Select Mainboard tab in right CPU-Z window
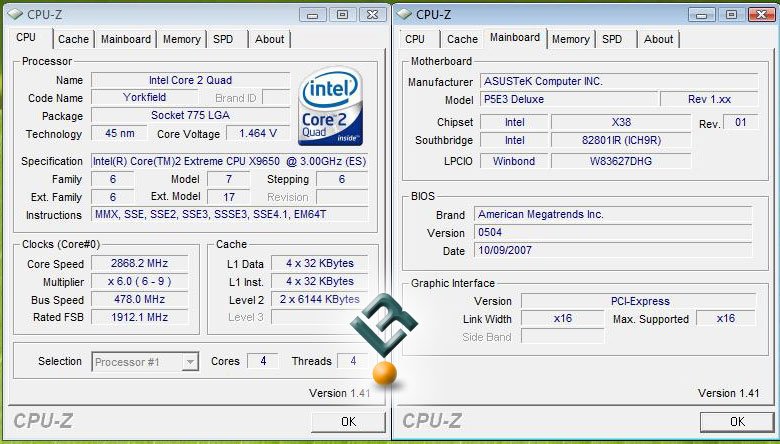 pos(514,38)
